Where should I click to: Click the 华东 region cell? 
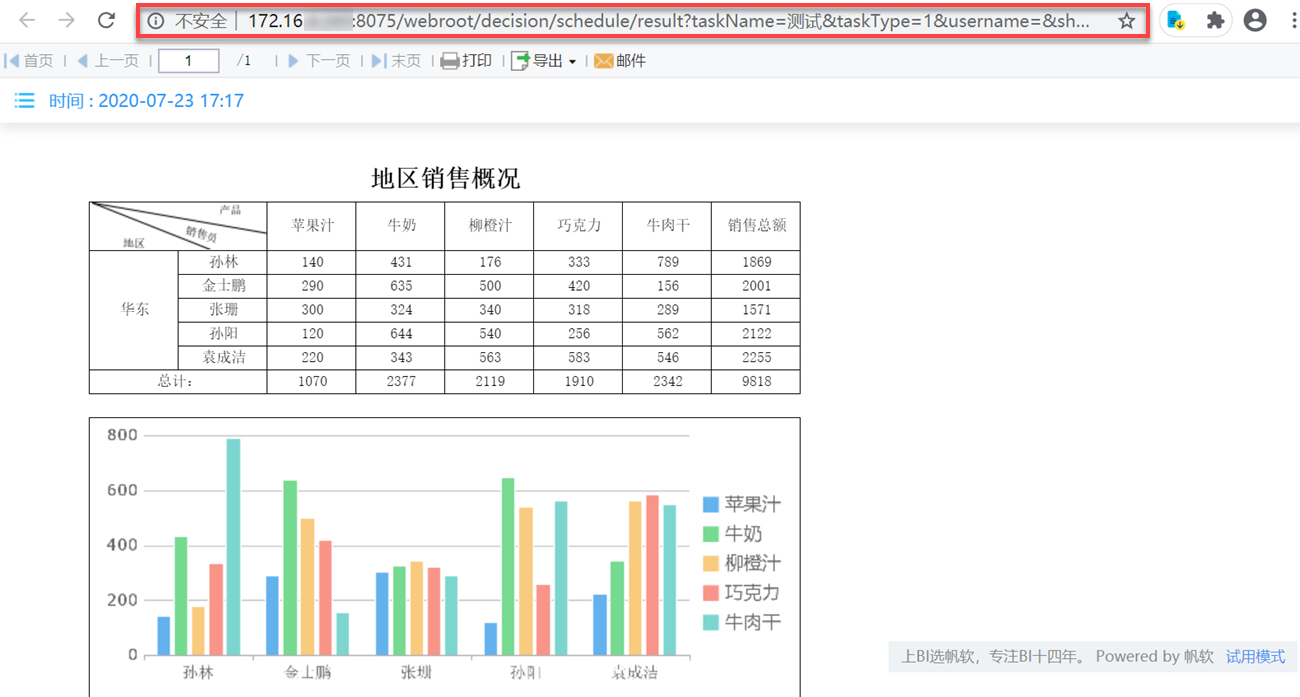(135, 310)
